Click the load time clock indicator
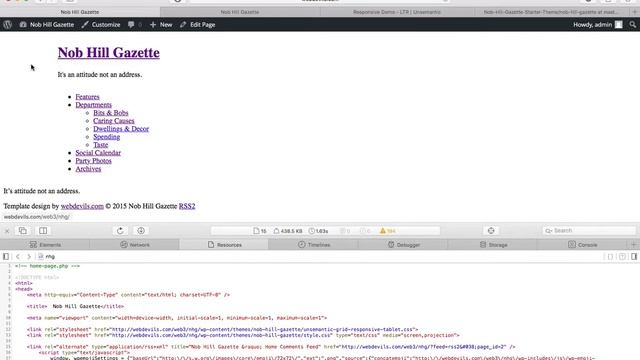Screen dimensions: 640x360 pos(318,231)
